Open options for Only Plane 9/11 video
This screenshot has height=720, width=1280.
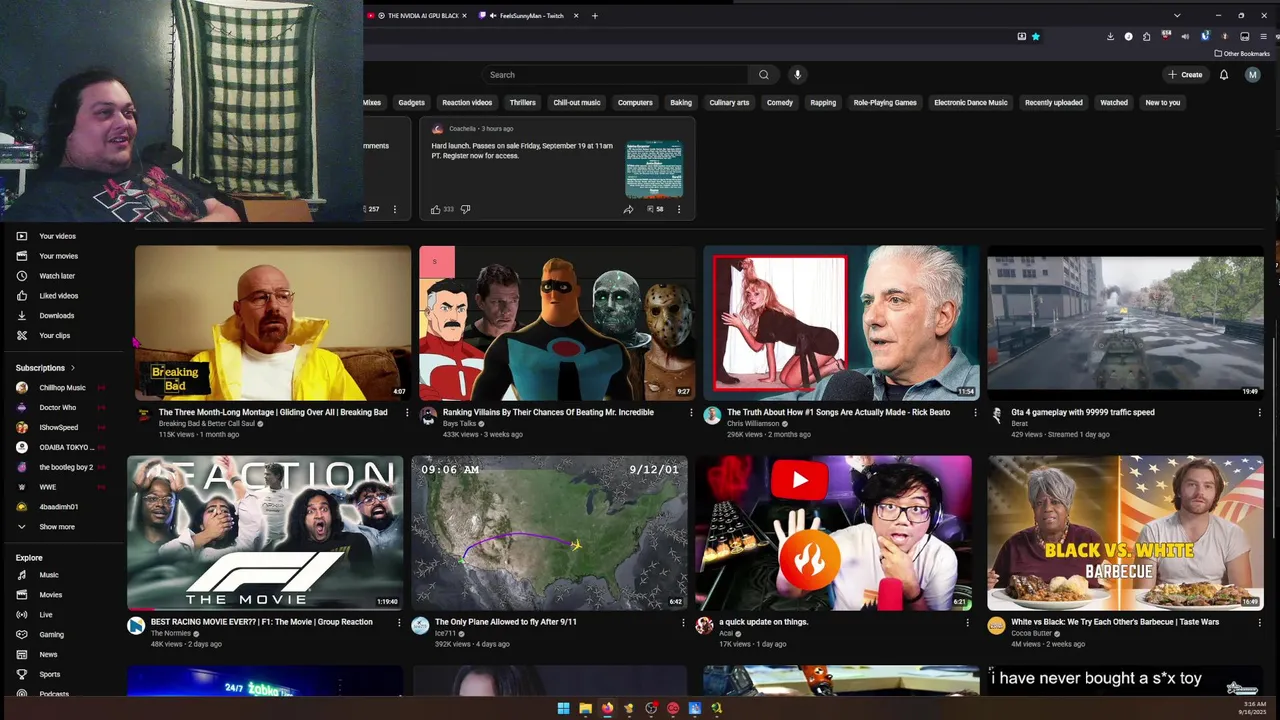pyautogui.click(x=683, y=622)
